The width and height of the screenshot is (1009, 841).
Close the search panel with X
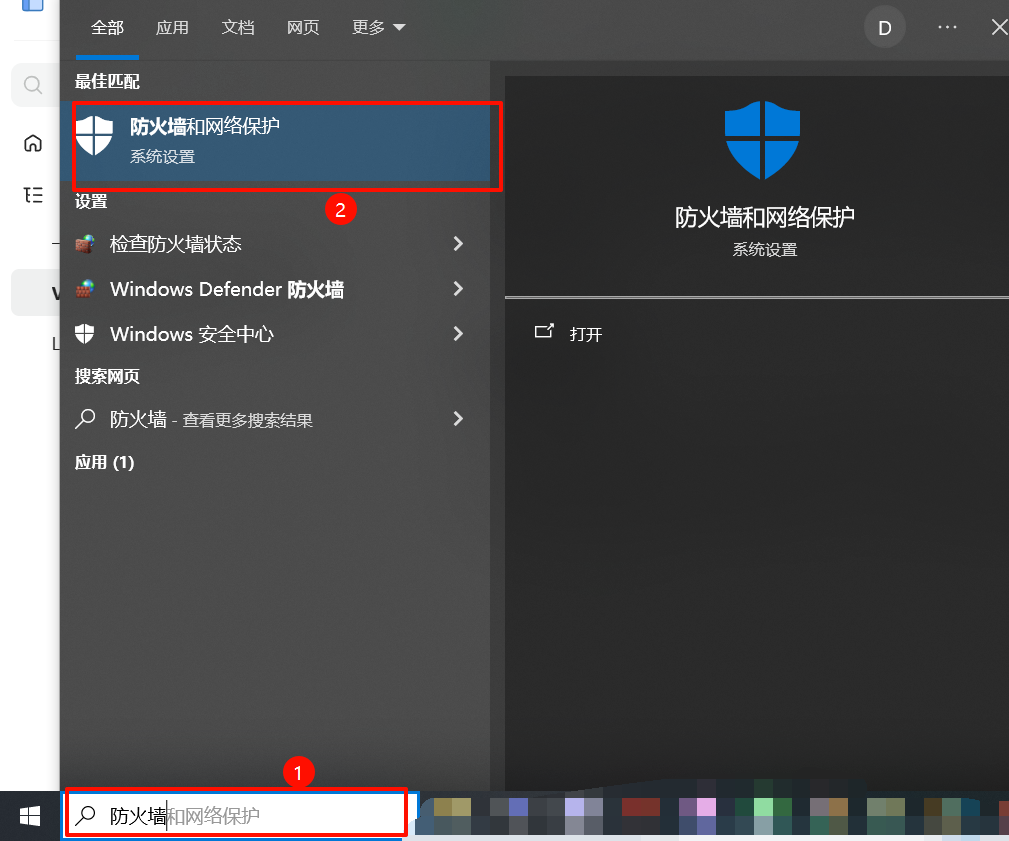pos(999,27)
